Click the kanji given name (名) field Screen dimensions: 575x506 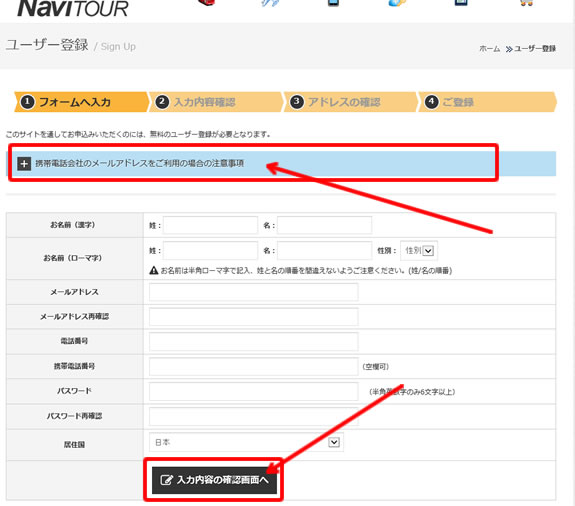[325, 225]
